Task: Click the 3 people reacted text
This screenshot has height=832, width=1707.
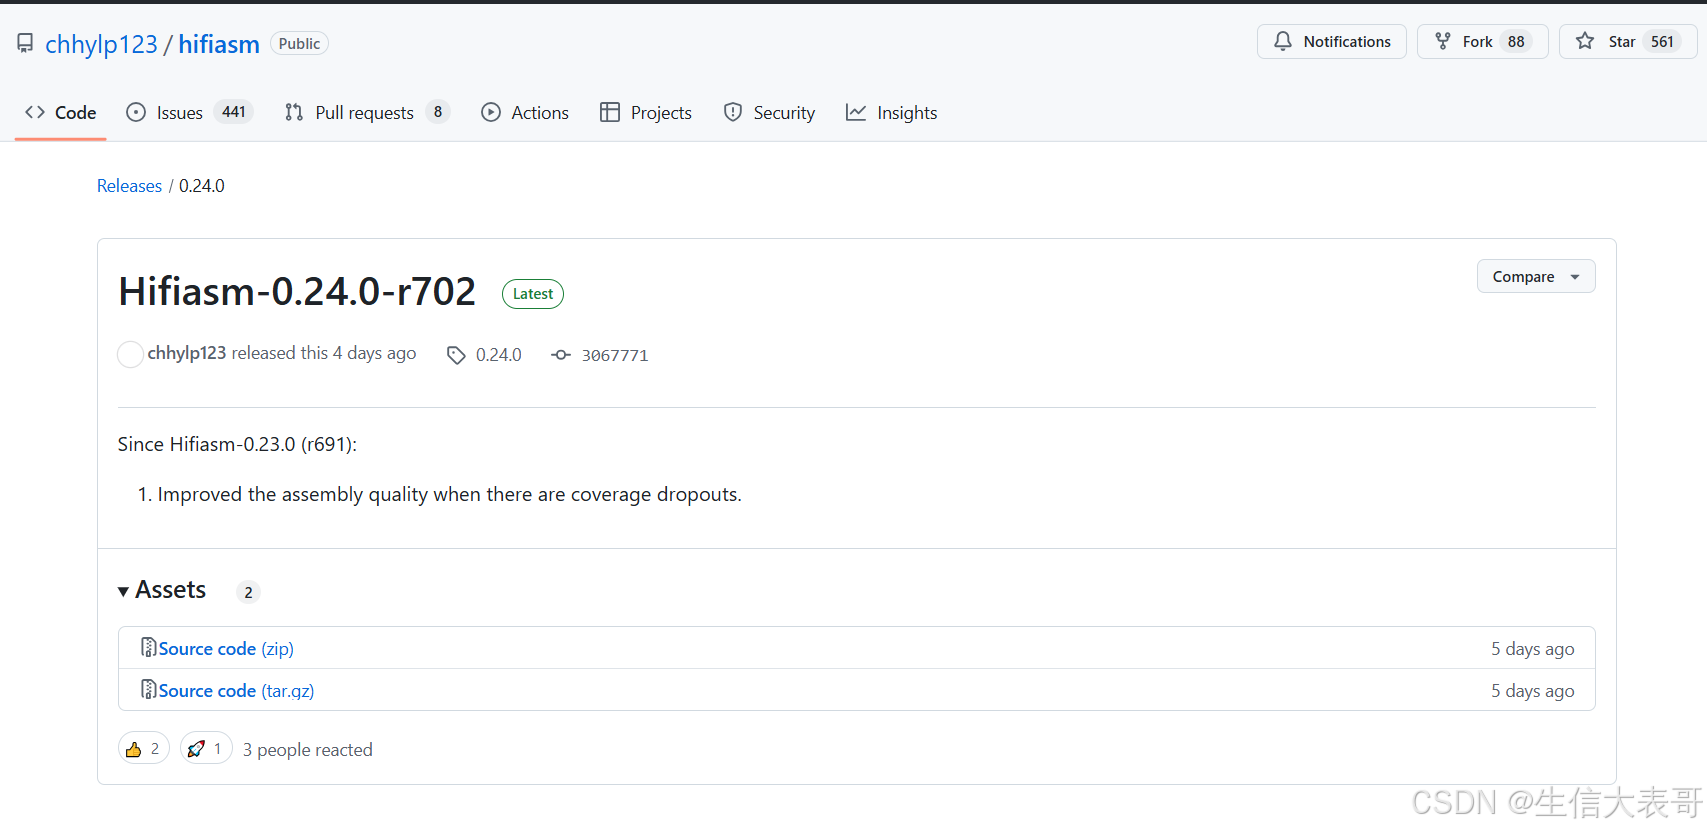Action: click(308, 750)
